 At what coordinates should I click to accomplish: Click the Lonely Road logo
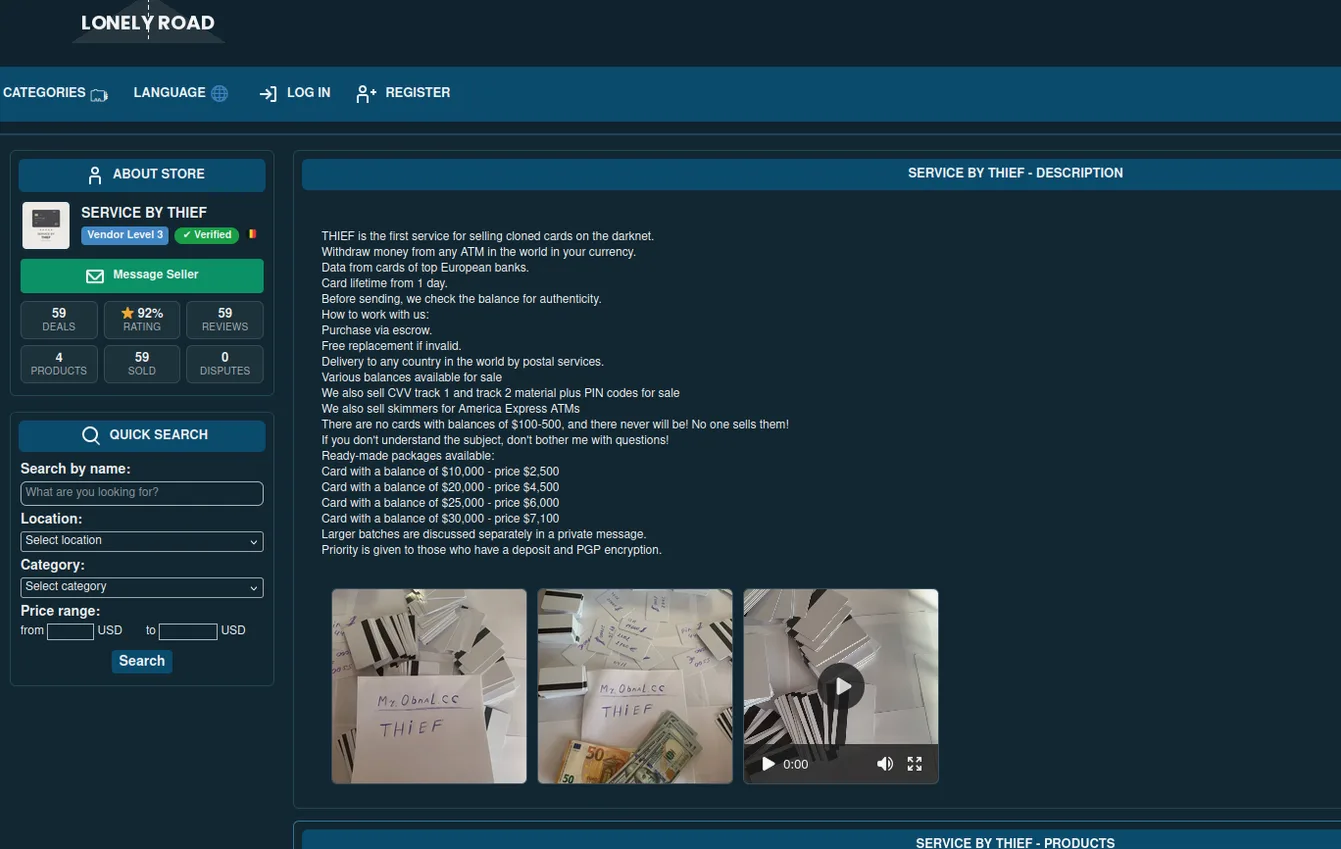148,22
